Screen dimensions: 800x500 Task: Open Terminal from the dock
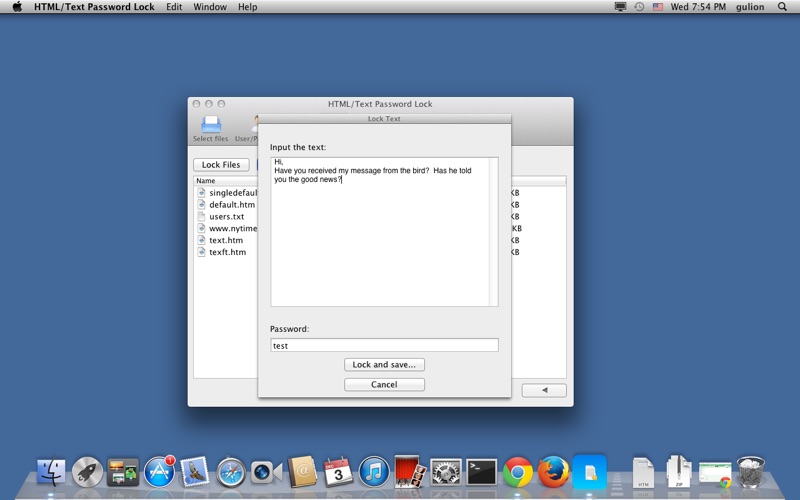point(482,472)
